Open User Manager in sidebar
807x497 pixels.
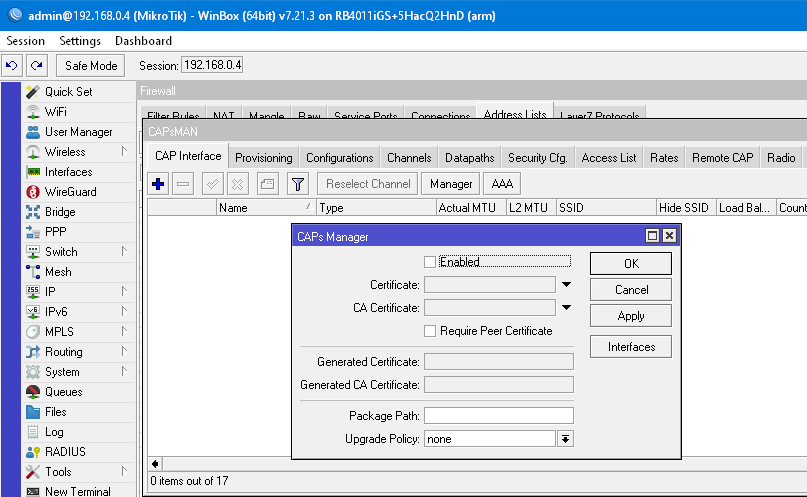point(78,132)
